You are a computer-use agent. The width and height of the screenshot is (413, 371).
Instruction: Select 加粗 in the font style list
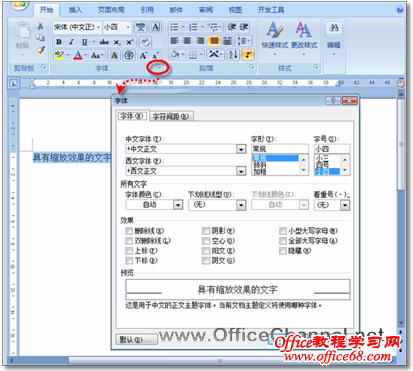[260, 172]
